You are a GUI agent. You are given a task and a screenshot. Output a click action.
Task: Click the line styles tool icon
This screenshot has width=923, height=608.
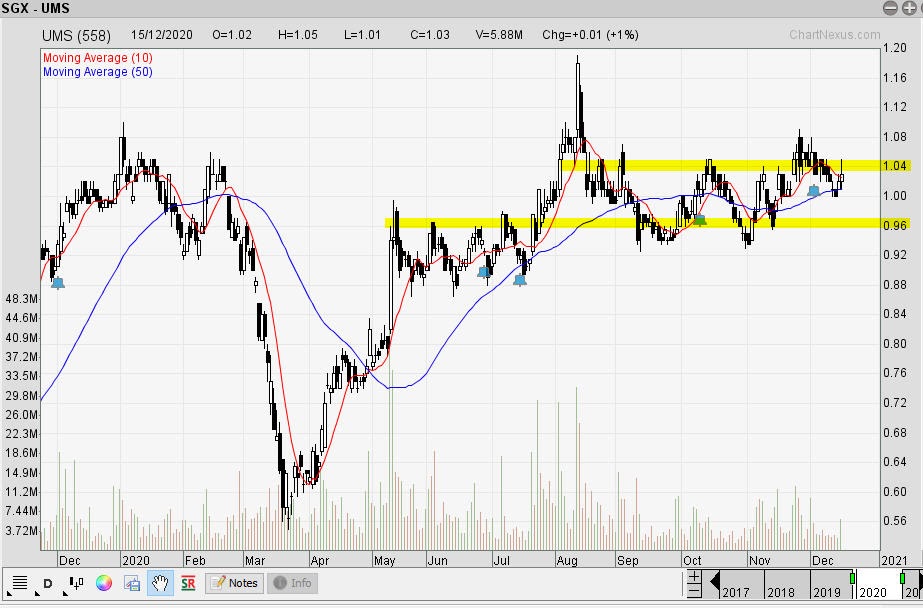(x=20, y=581)
